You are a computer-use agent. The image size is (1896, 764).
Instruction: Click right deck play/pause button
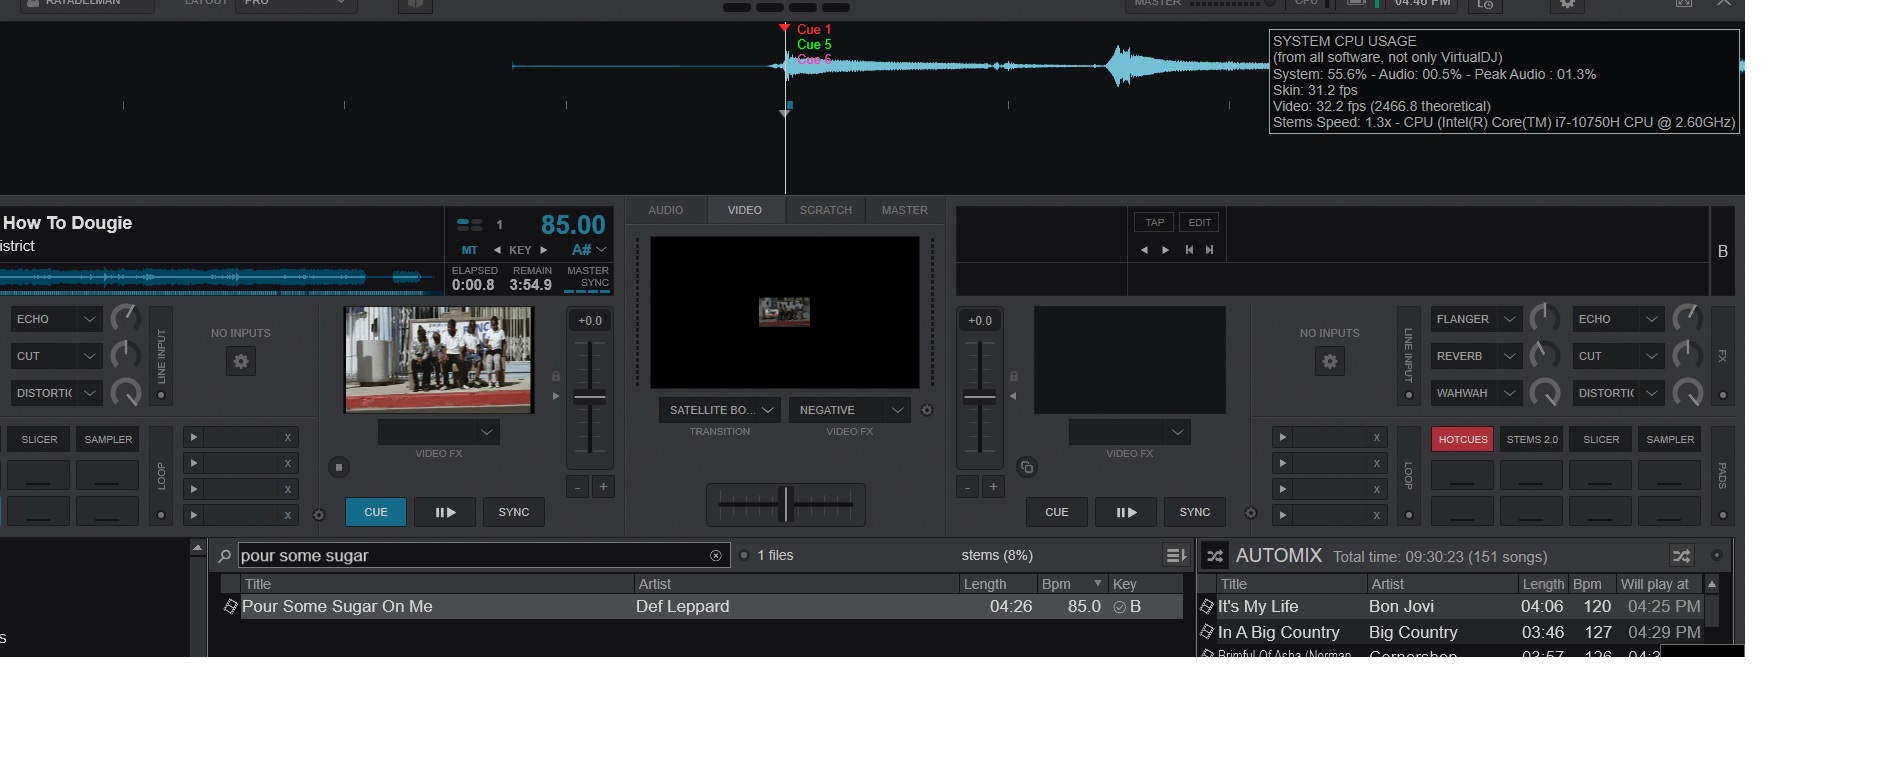(x=1126, y=512)
